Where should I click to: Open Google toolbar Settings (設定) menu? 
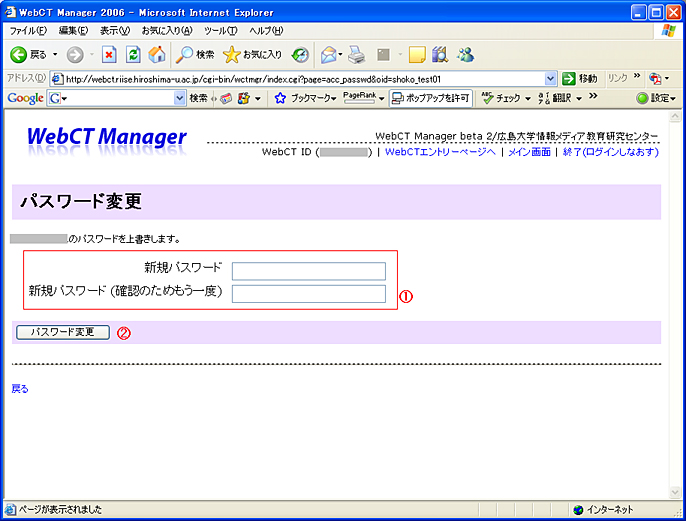tap(656, 98)
